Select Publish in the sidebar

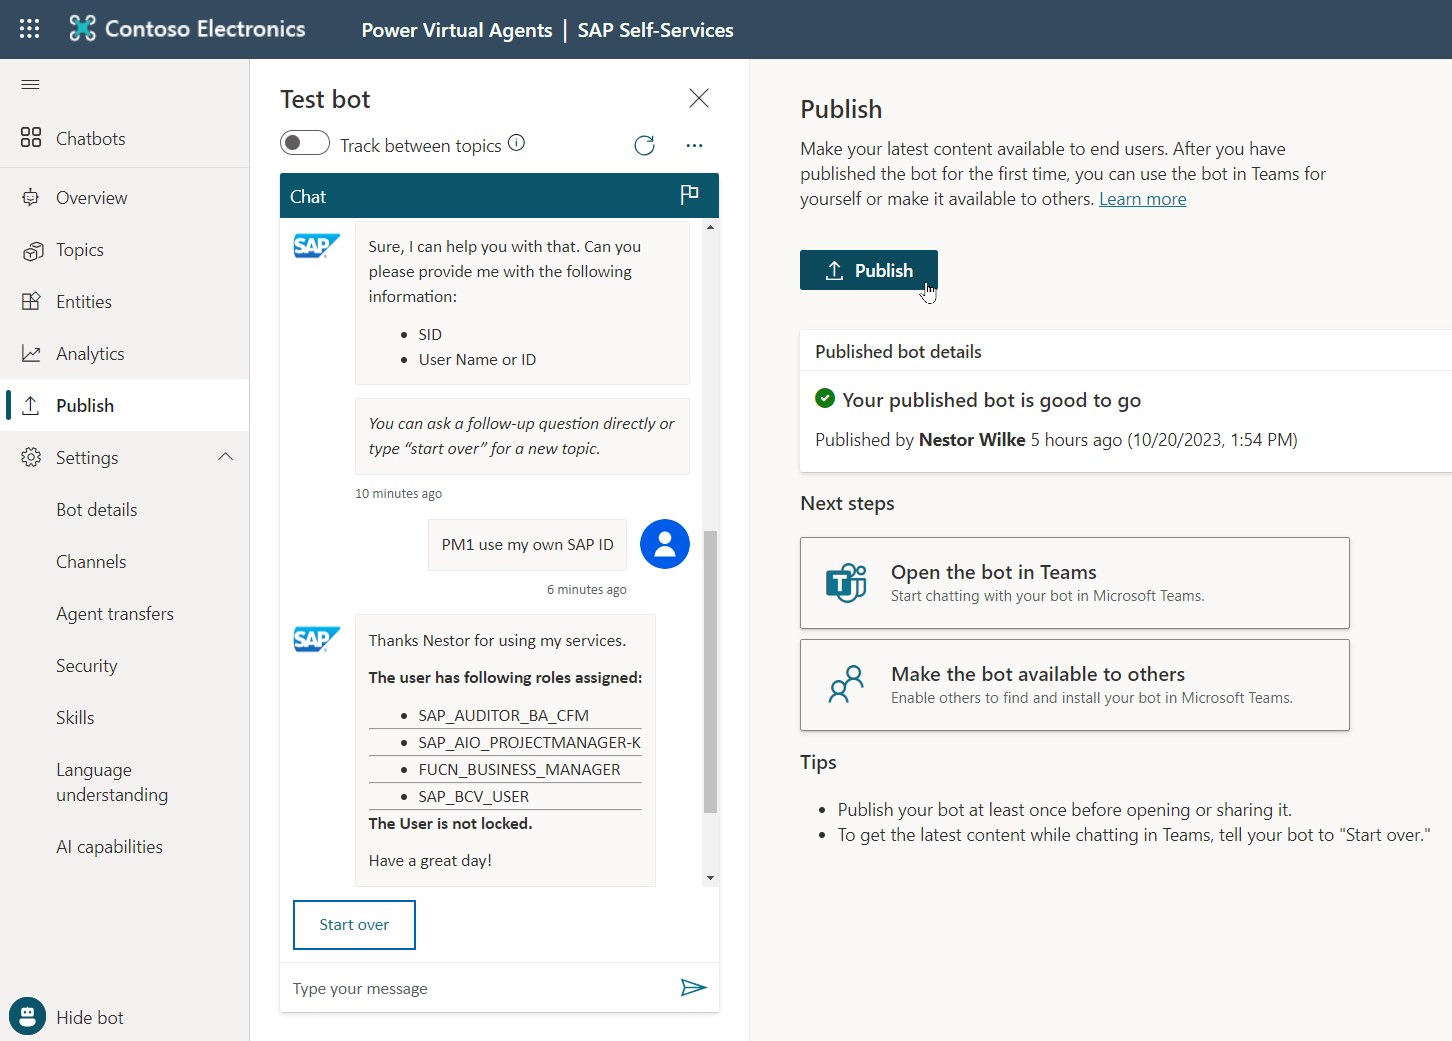(x=124, y=406)
